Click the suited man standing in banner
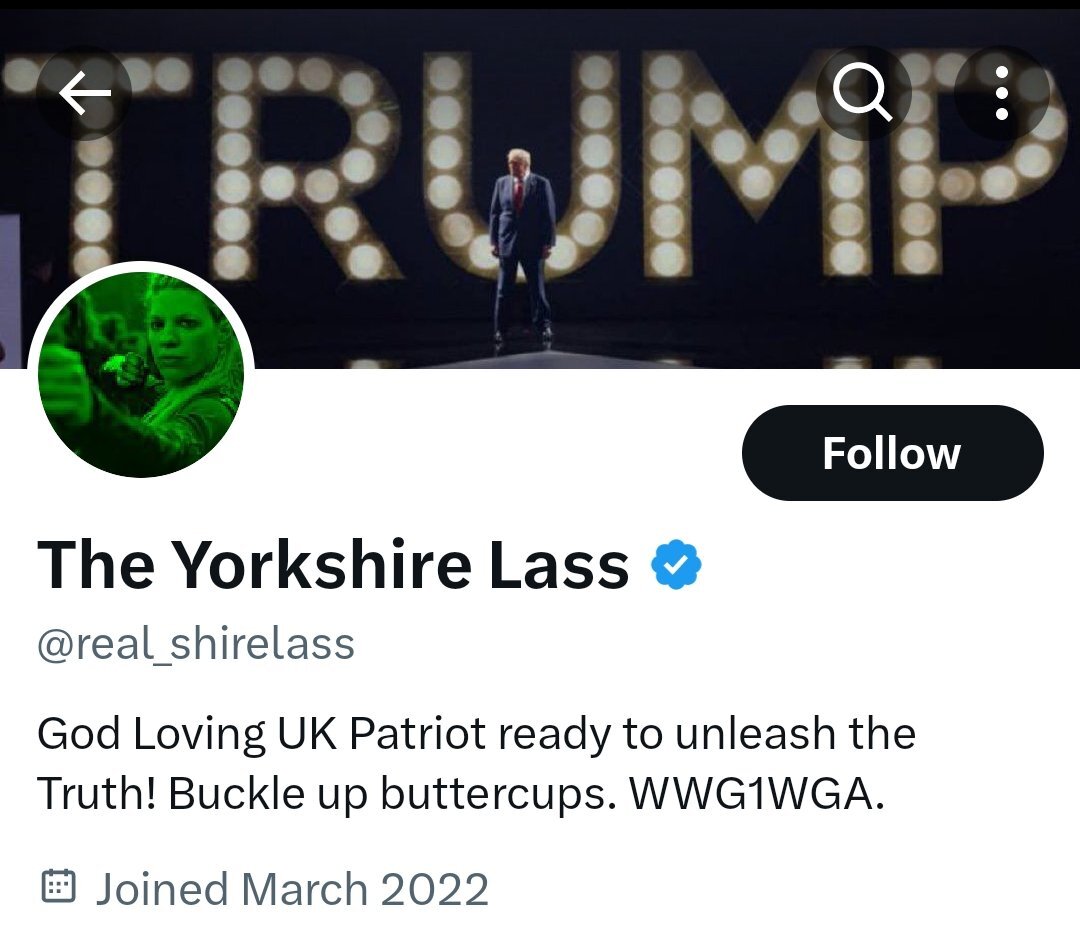The image size is (1080, 946). [x=521, y=245]
